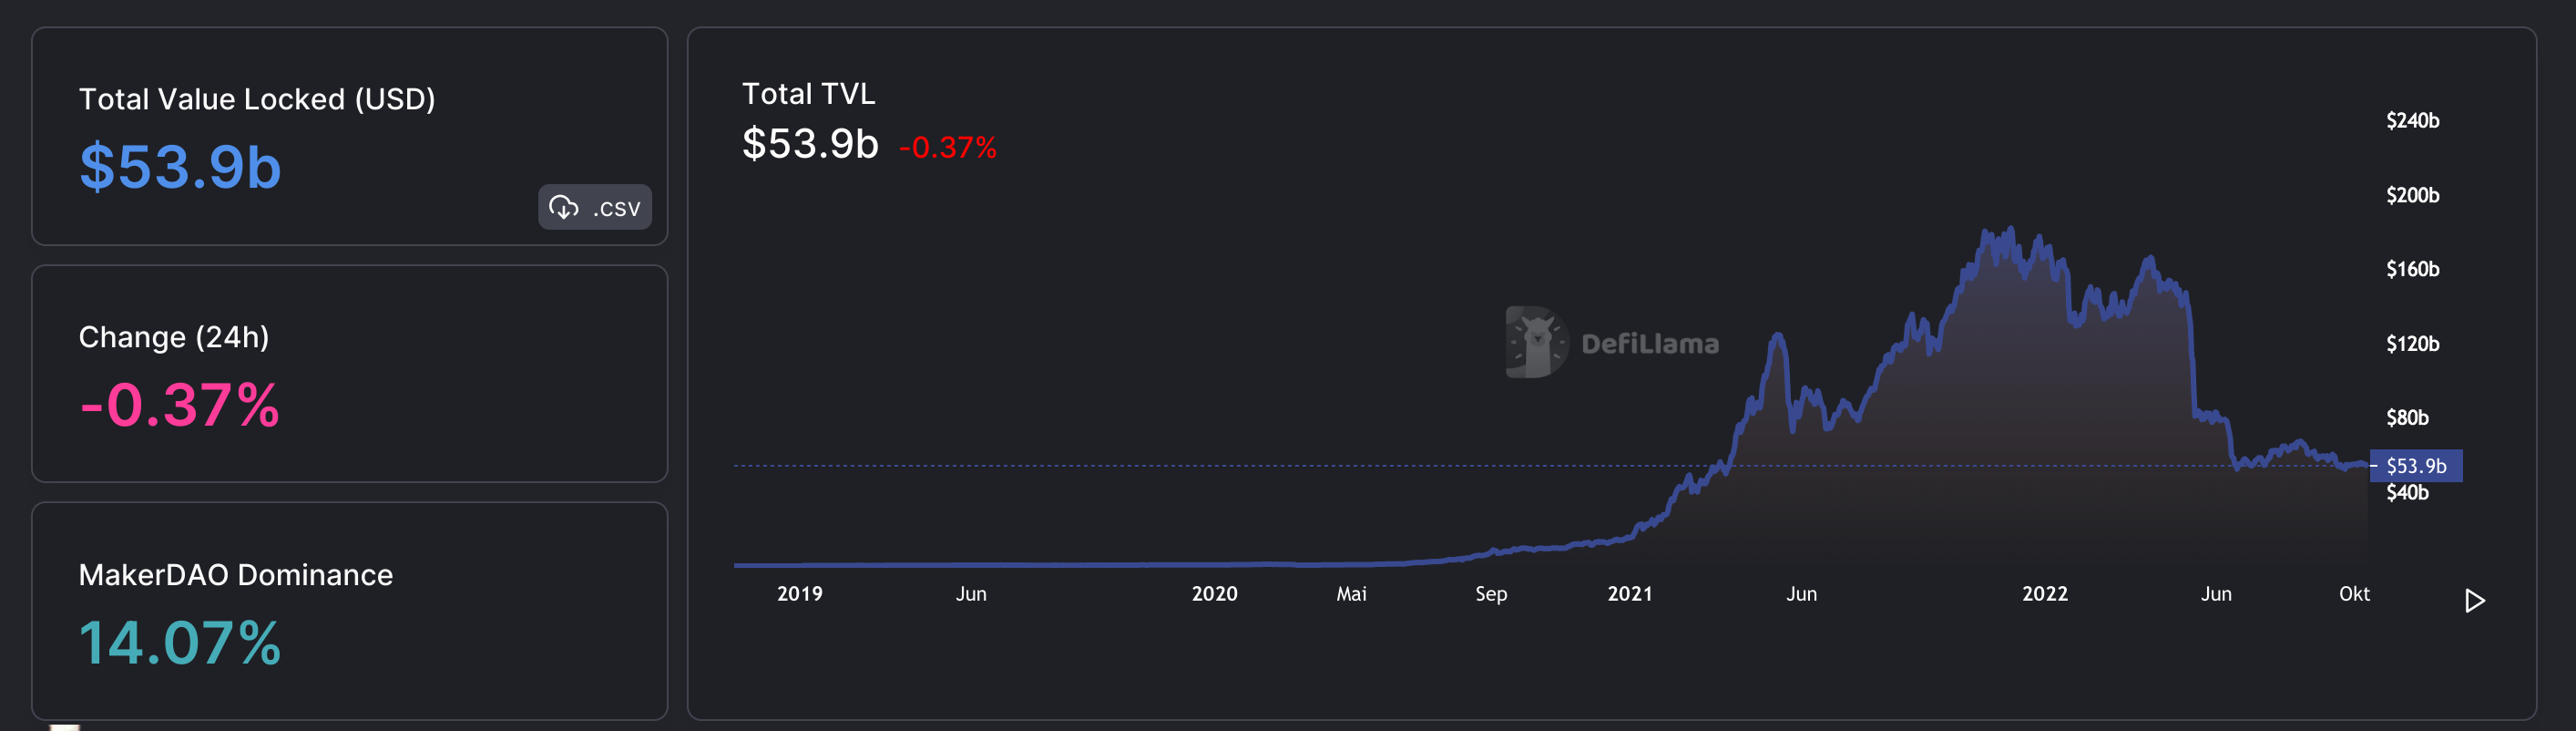
Task: Click the Sep x-axis label
Action: 1491,594
